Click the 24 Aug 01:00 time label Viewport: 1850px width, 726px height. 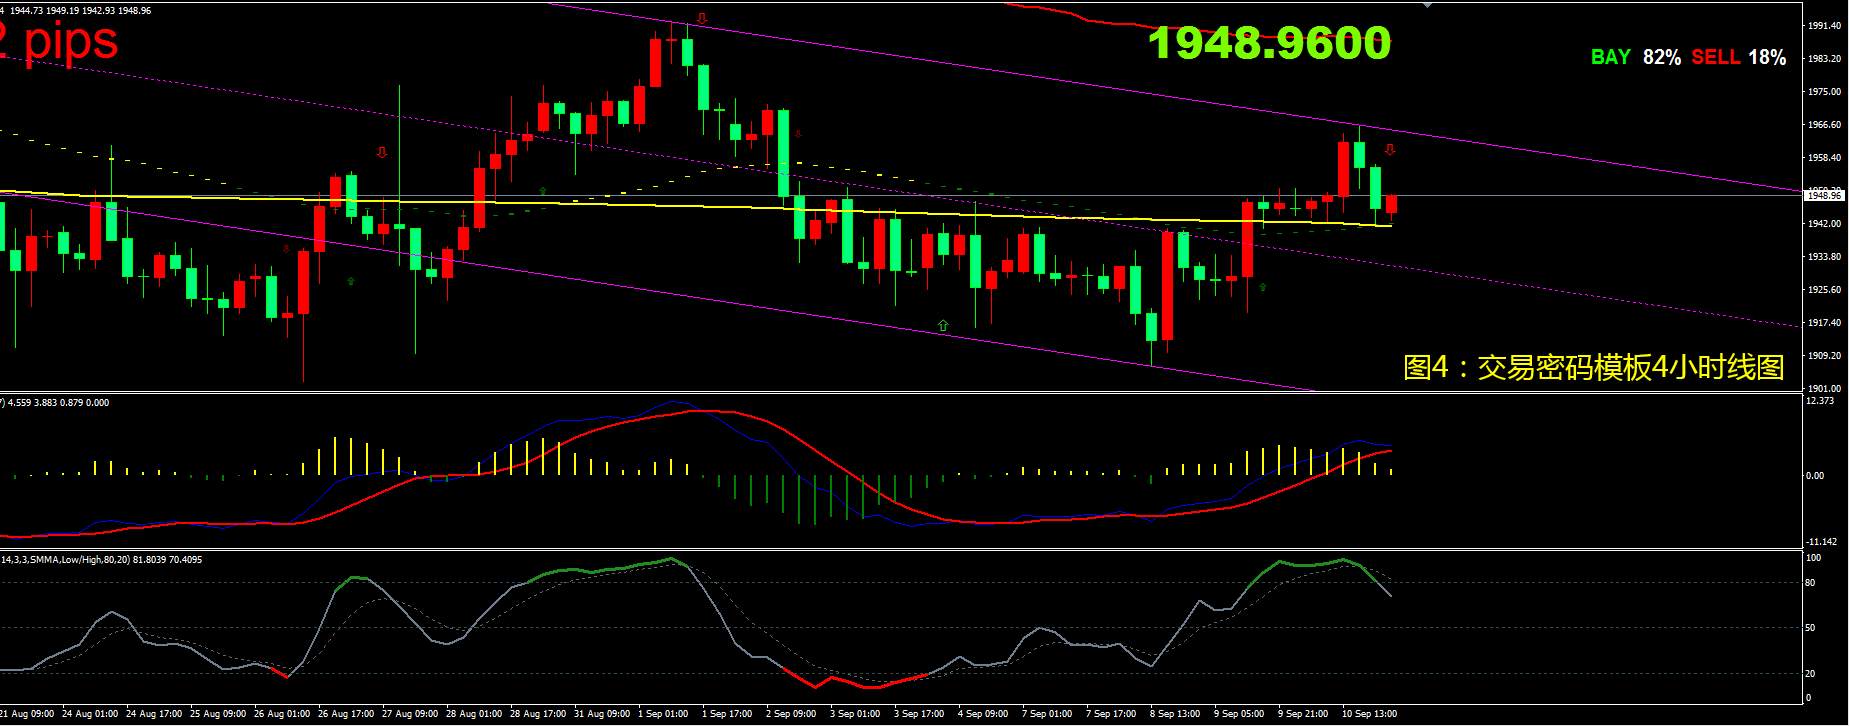coord(90,714)
